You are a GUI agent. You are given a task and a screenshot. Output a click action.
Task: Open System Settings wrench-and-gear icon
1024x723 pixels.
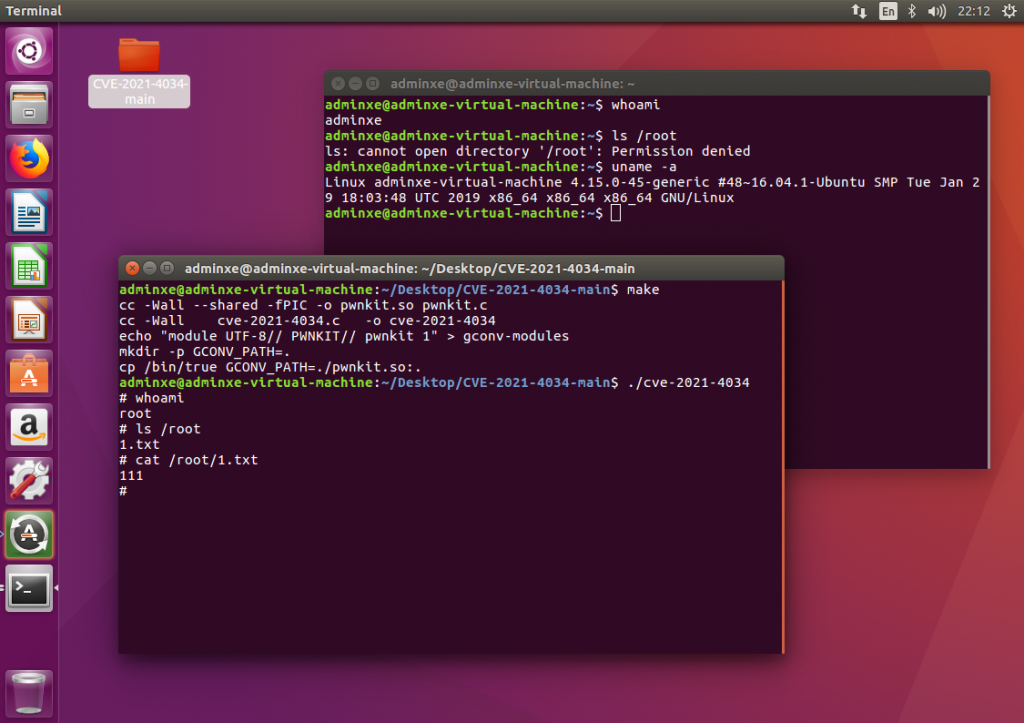[x=29, y=481]
